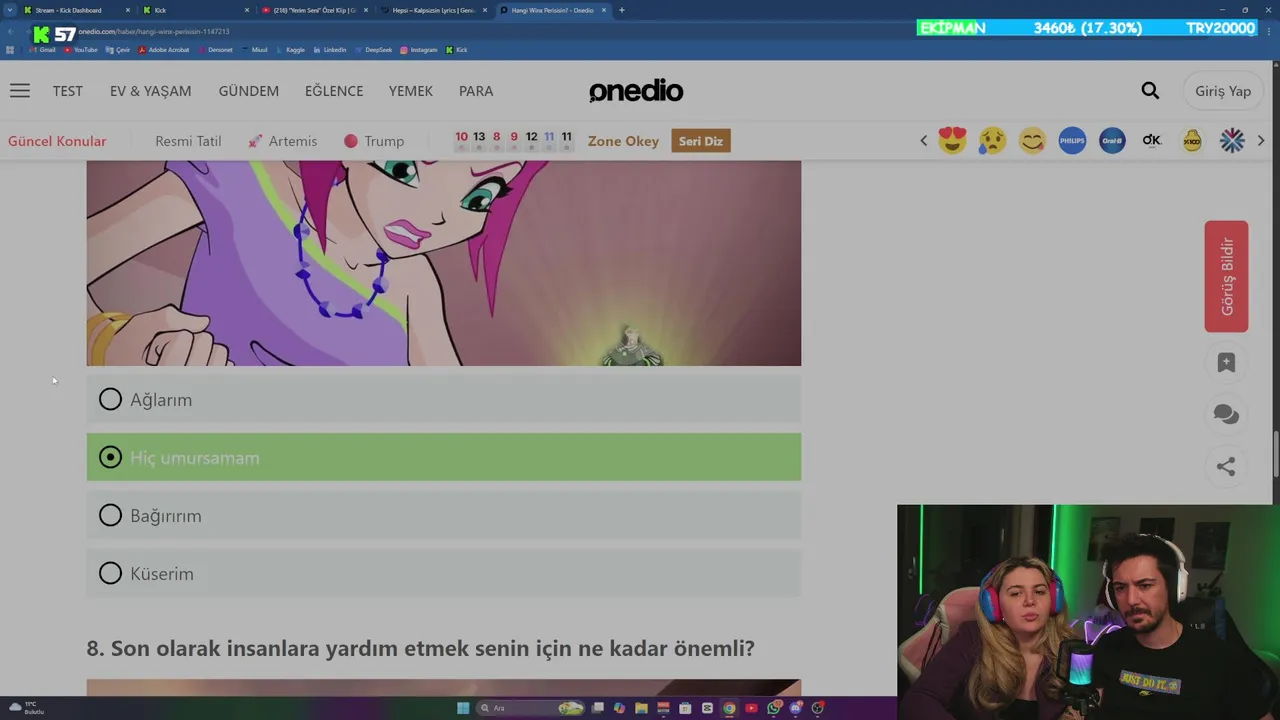Open DeepSeek bookmark
1280x720 pixels.
pos(373,50)
